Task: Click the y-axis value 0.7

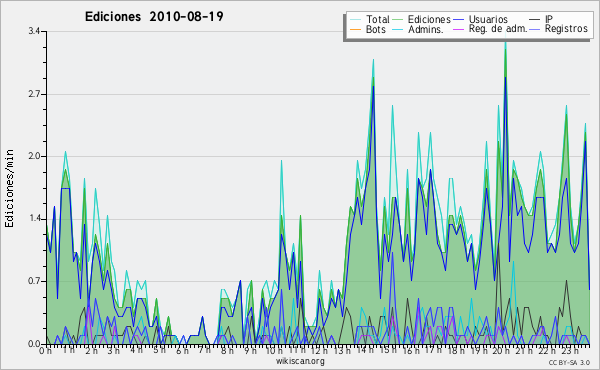Action: (x=34, y=281)
